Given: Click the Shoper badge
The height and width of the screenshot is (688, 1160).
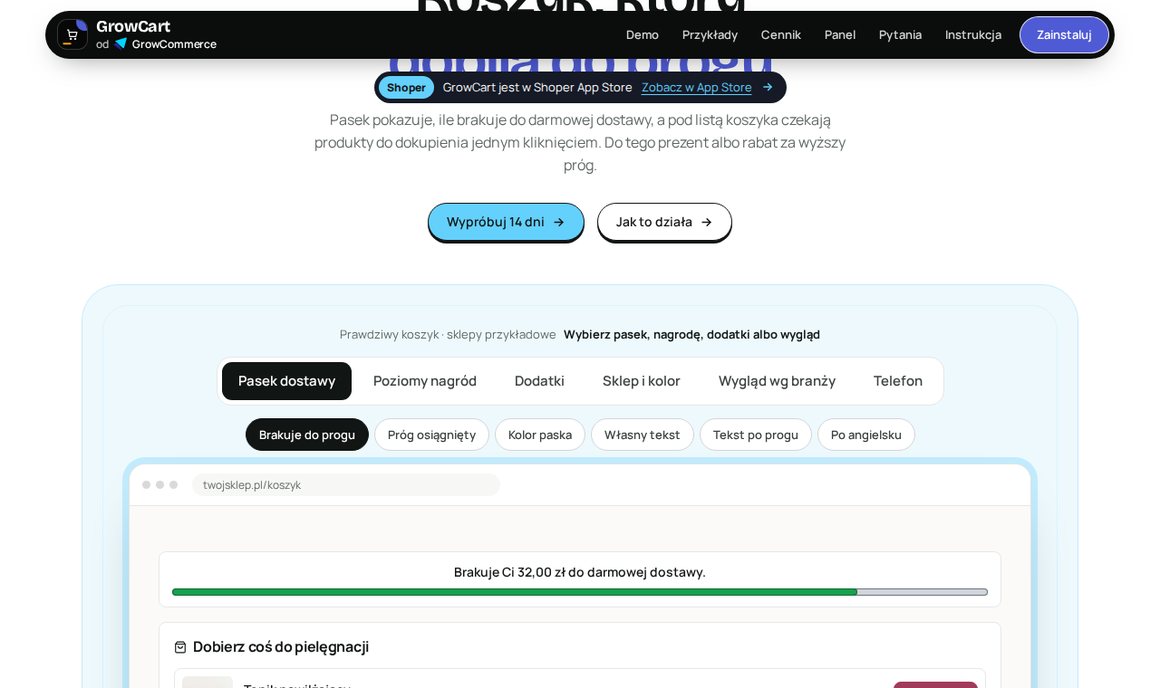Looking at the screenshot, I should tap(406, 87).
